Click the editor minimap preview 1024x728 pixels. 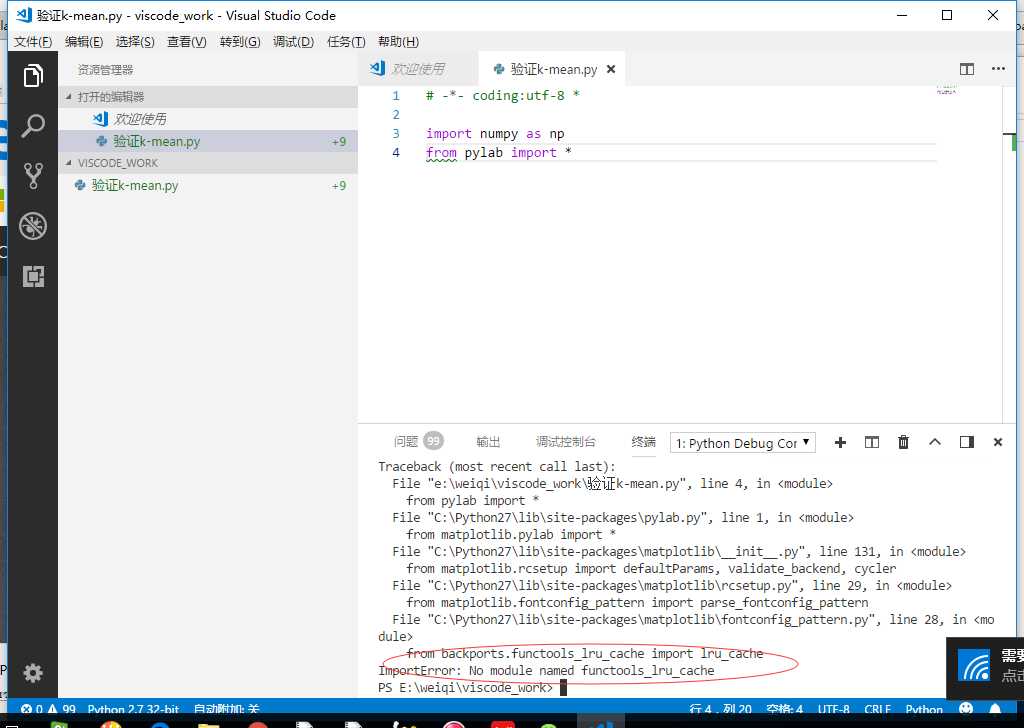click(x=946, y=89)
